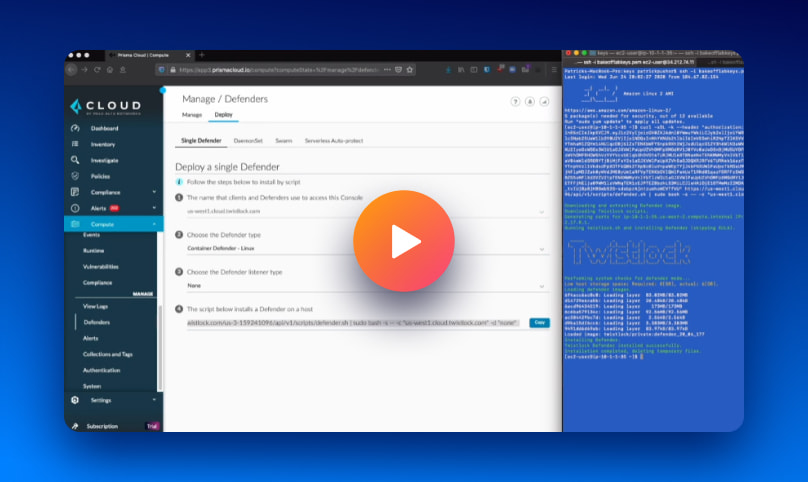Click the Inventory list icon in the sidebar
This screenshot has width=808, height=482.
(x=75, y=144)
